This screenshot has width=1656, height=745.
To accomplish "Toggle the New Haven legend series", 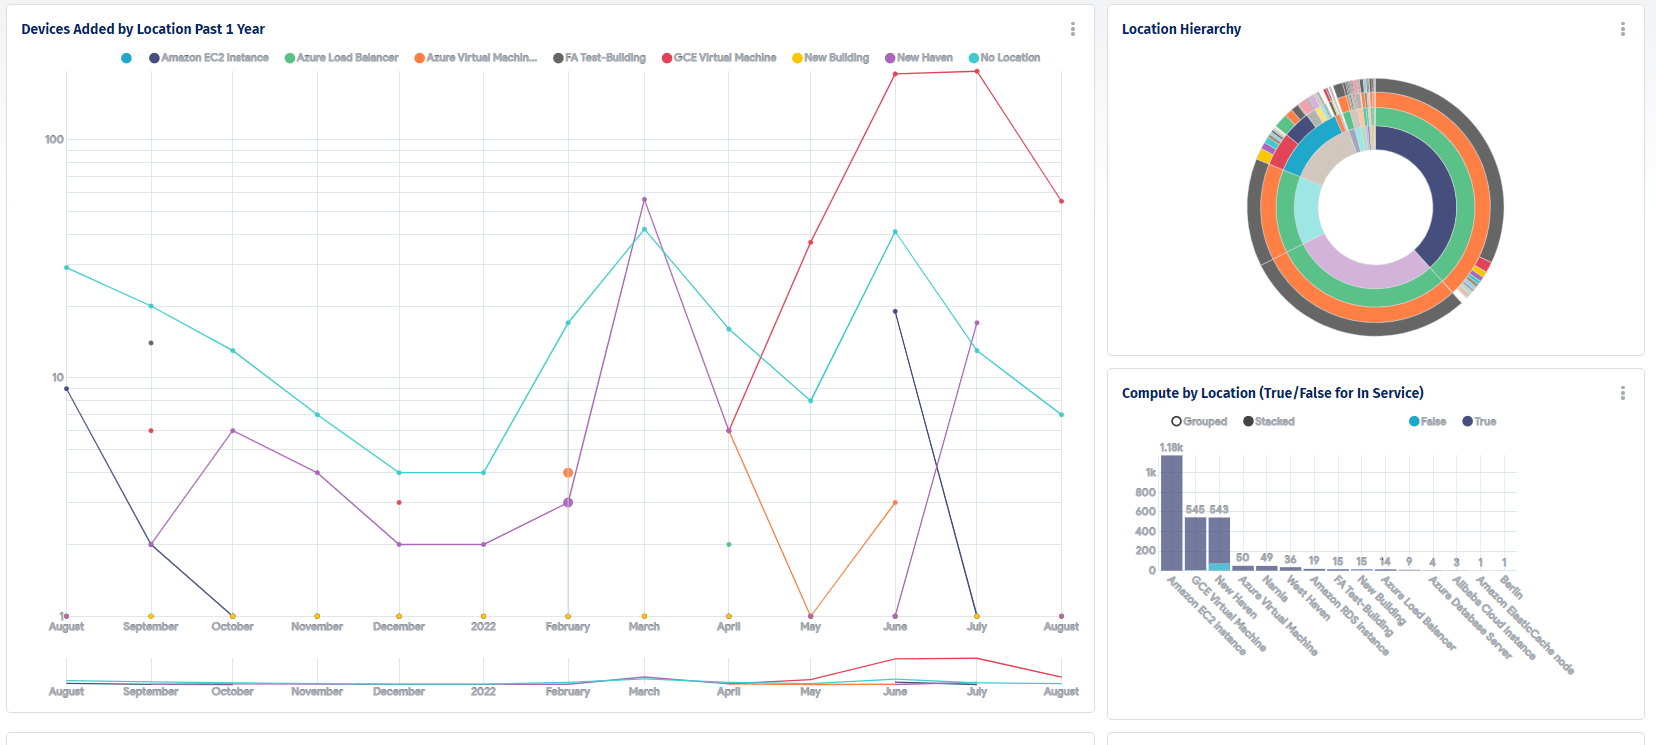I will click(x=918, y=58).
